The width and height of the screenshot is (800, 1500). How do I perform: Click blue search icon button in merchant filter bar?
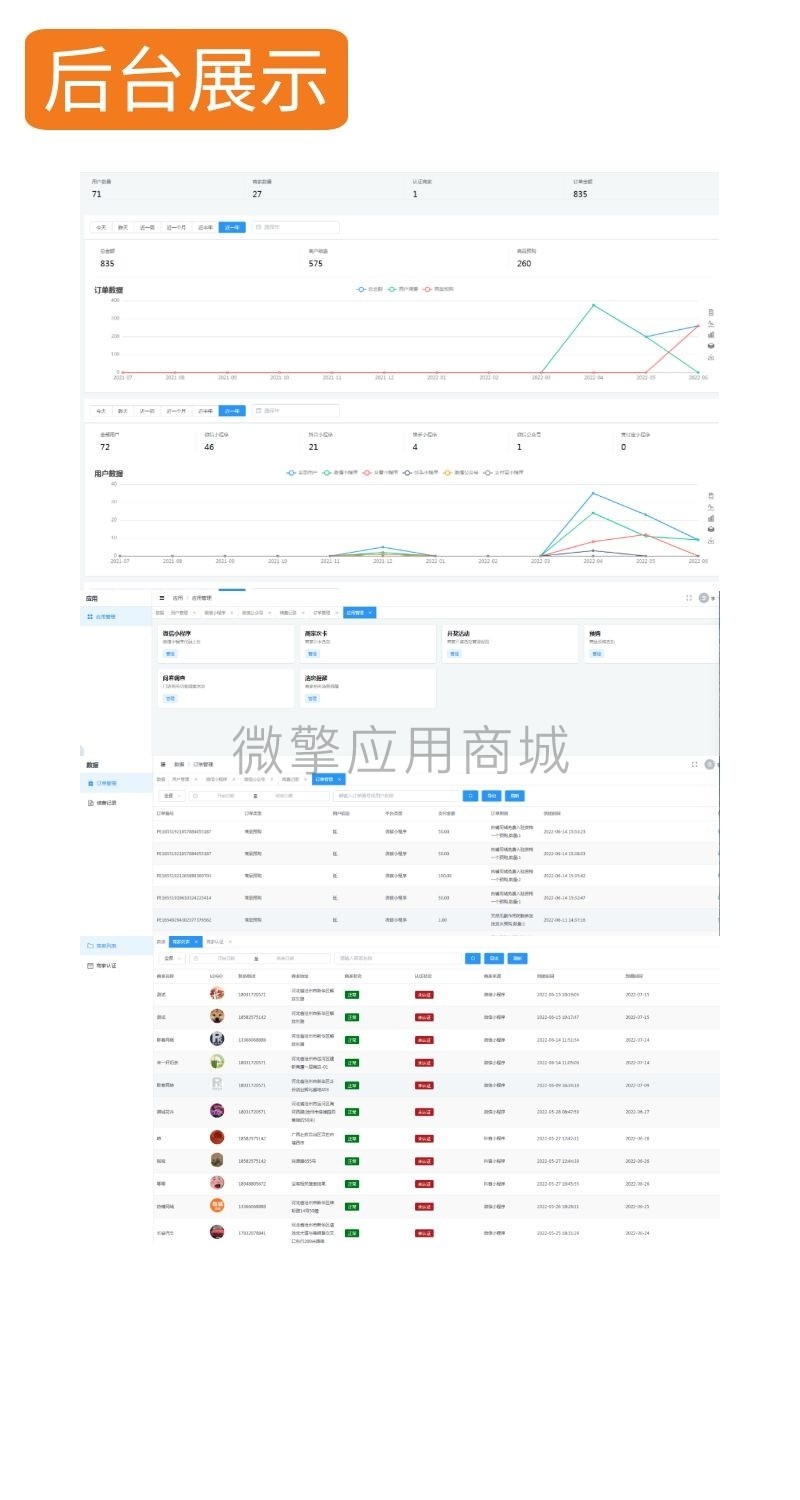click(x=473, y=958)
